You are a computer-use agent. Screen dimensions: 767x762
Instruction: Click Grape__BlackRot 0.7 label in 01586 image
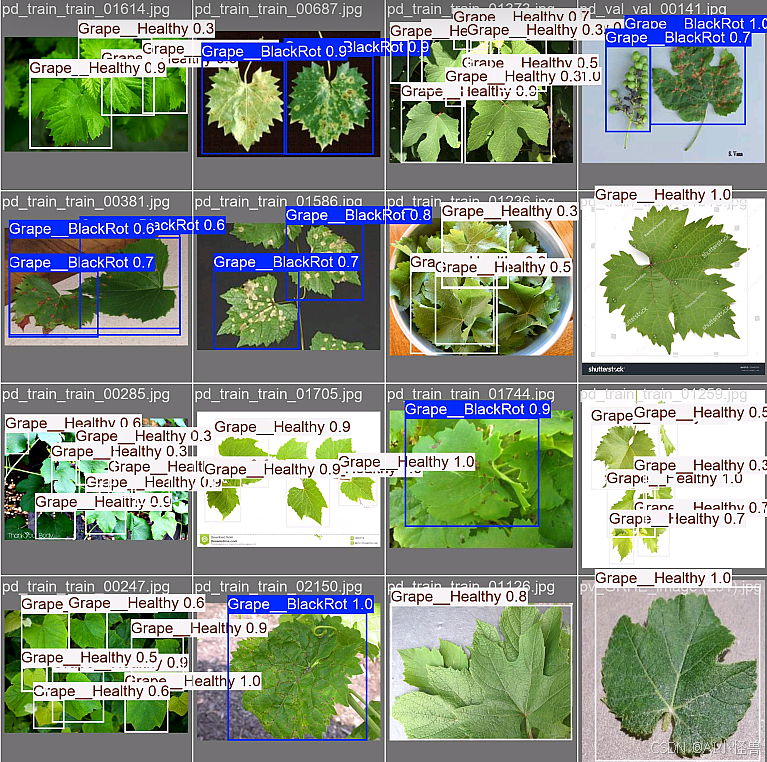(286, 262)
